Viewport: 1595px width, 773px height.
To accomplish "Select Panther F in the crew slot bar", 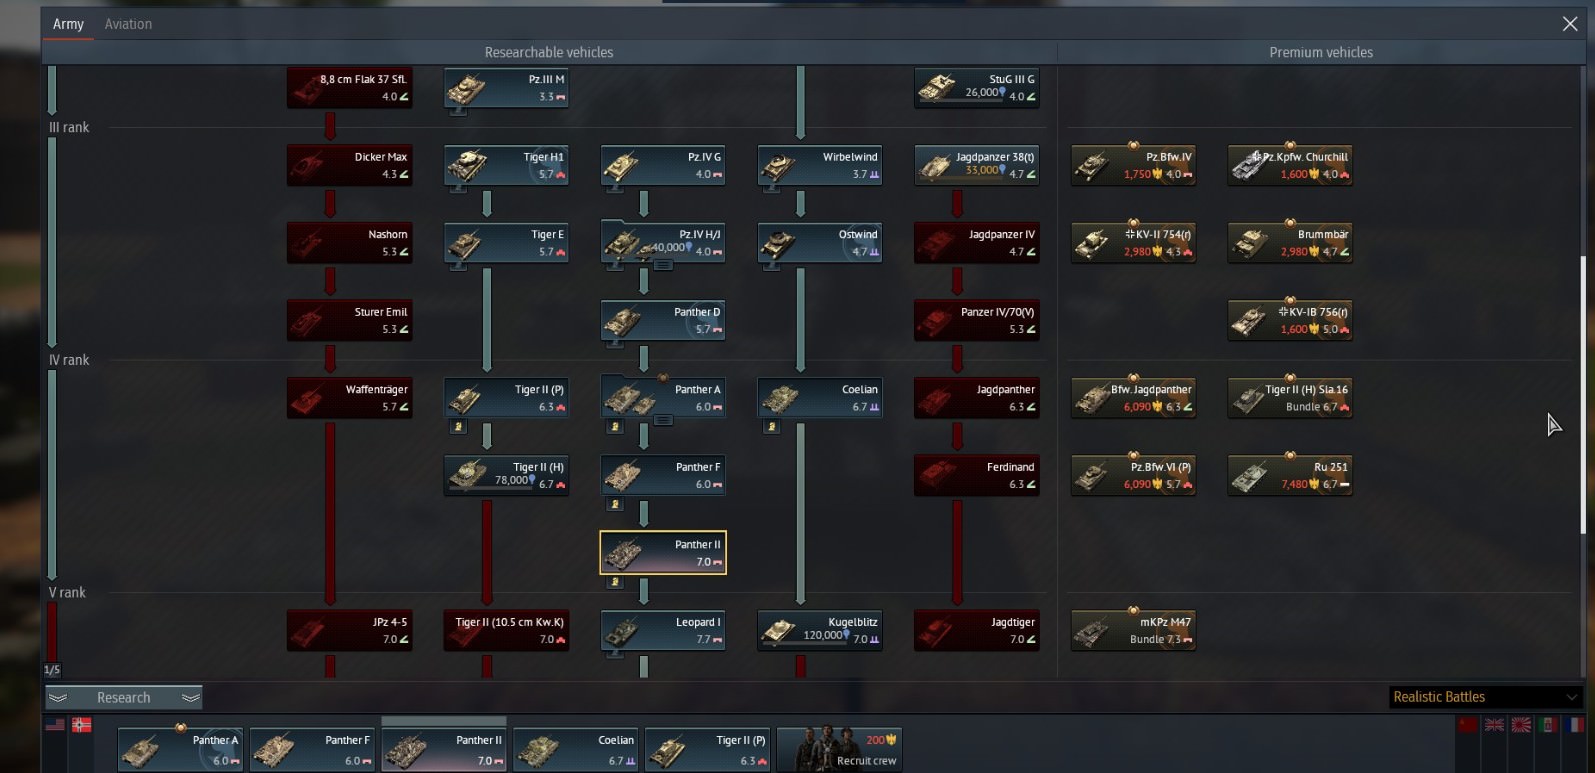I will (312, 750).
